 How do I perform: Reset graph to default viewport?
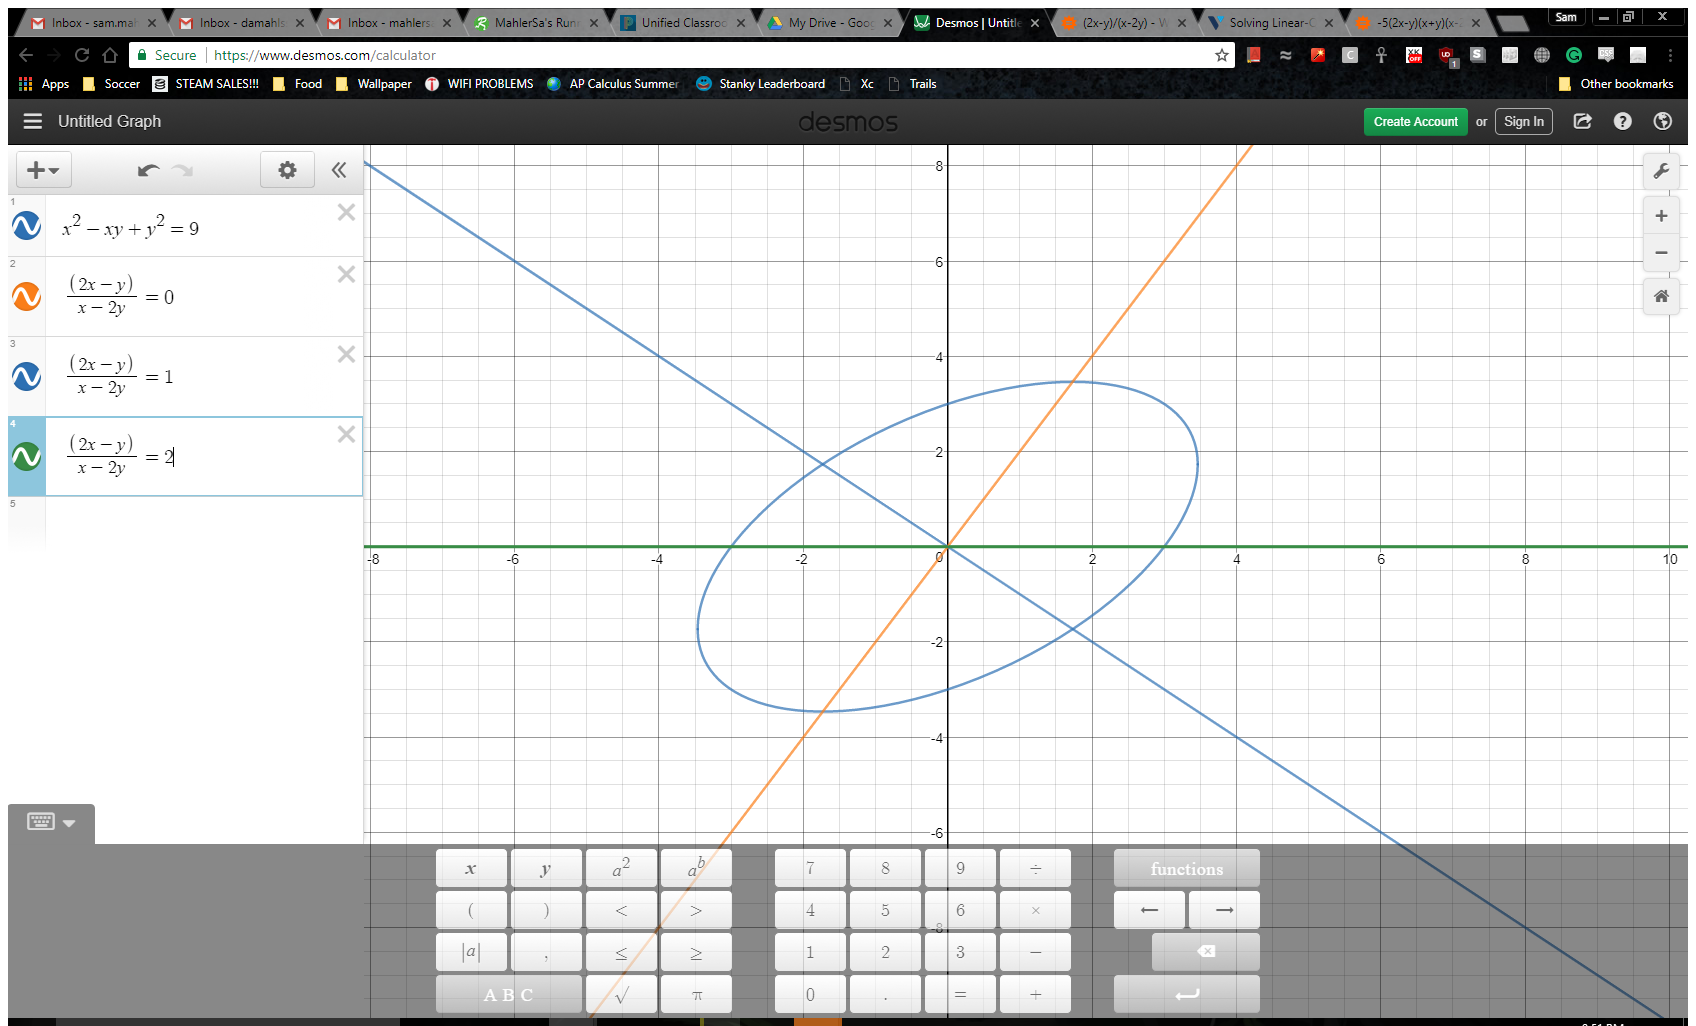tap(1661, 296)
